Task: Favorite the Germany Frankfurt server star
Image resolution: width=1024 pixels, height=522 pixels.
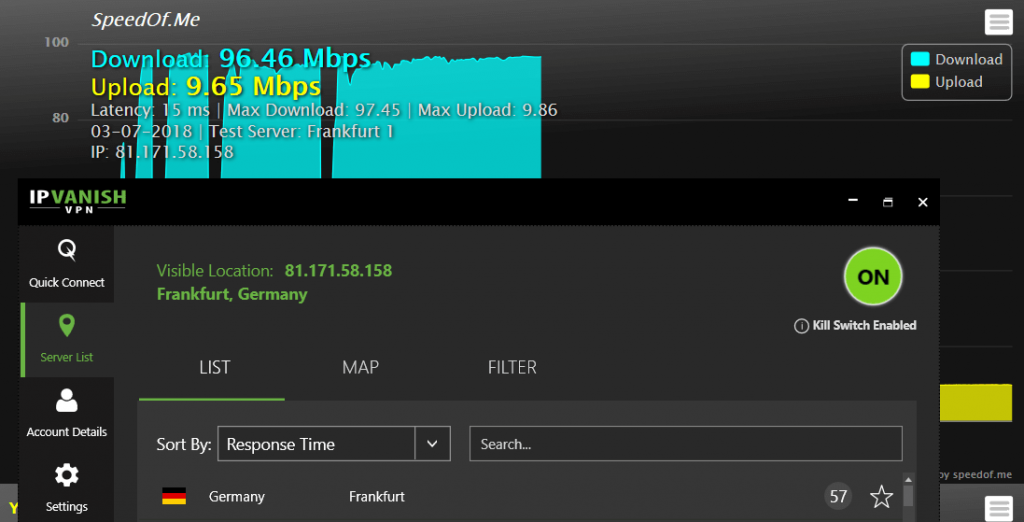Action: tap(881, 497)
